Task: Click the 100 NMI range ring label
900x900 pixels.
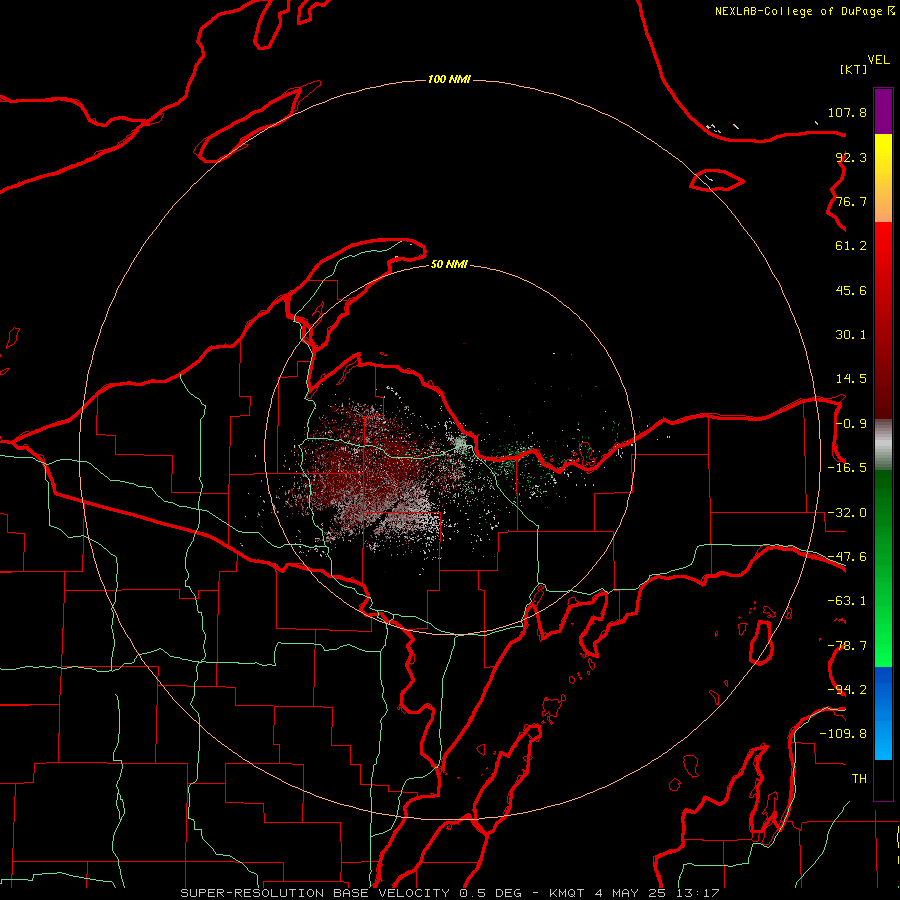Action: coord(449,79)
